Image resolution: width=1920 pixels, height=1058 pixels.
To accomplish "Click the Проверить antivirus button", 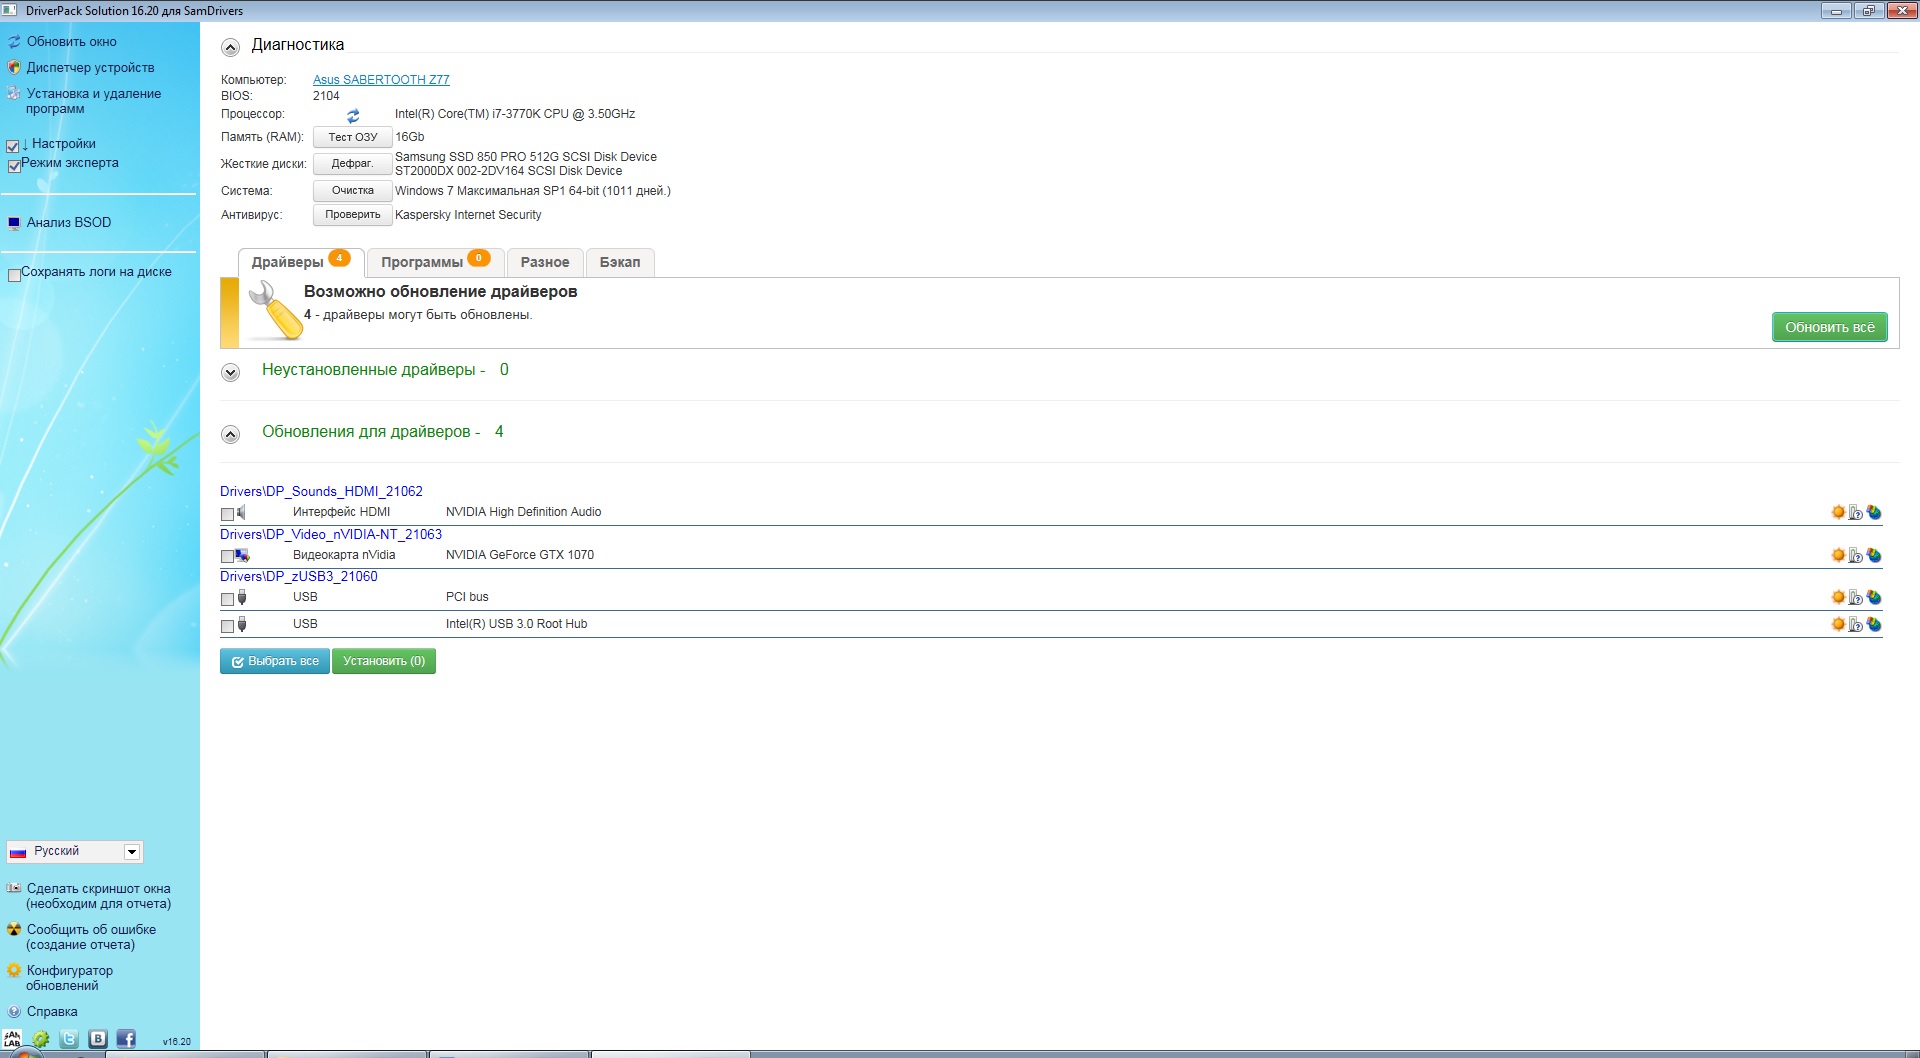I will [x=353, y=215].
